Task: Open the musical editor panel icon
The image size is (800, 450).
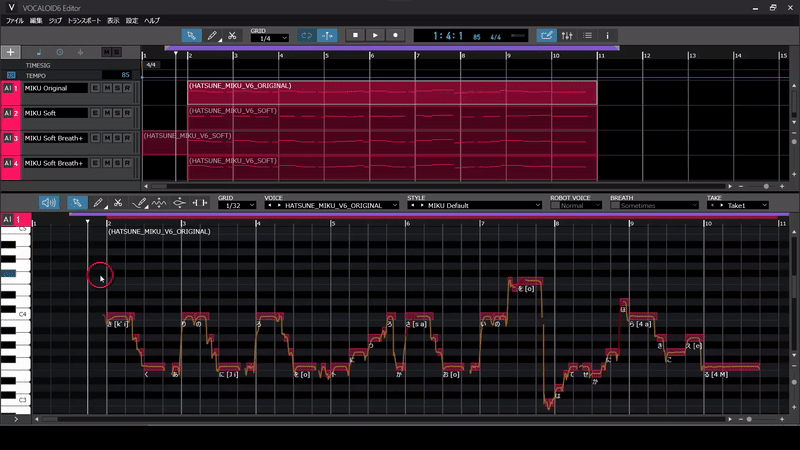Action: click(x=546, y=35)
